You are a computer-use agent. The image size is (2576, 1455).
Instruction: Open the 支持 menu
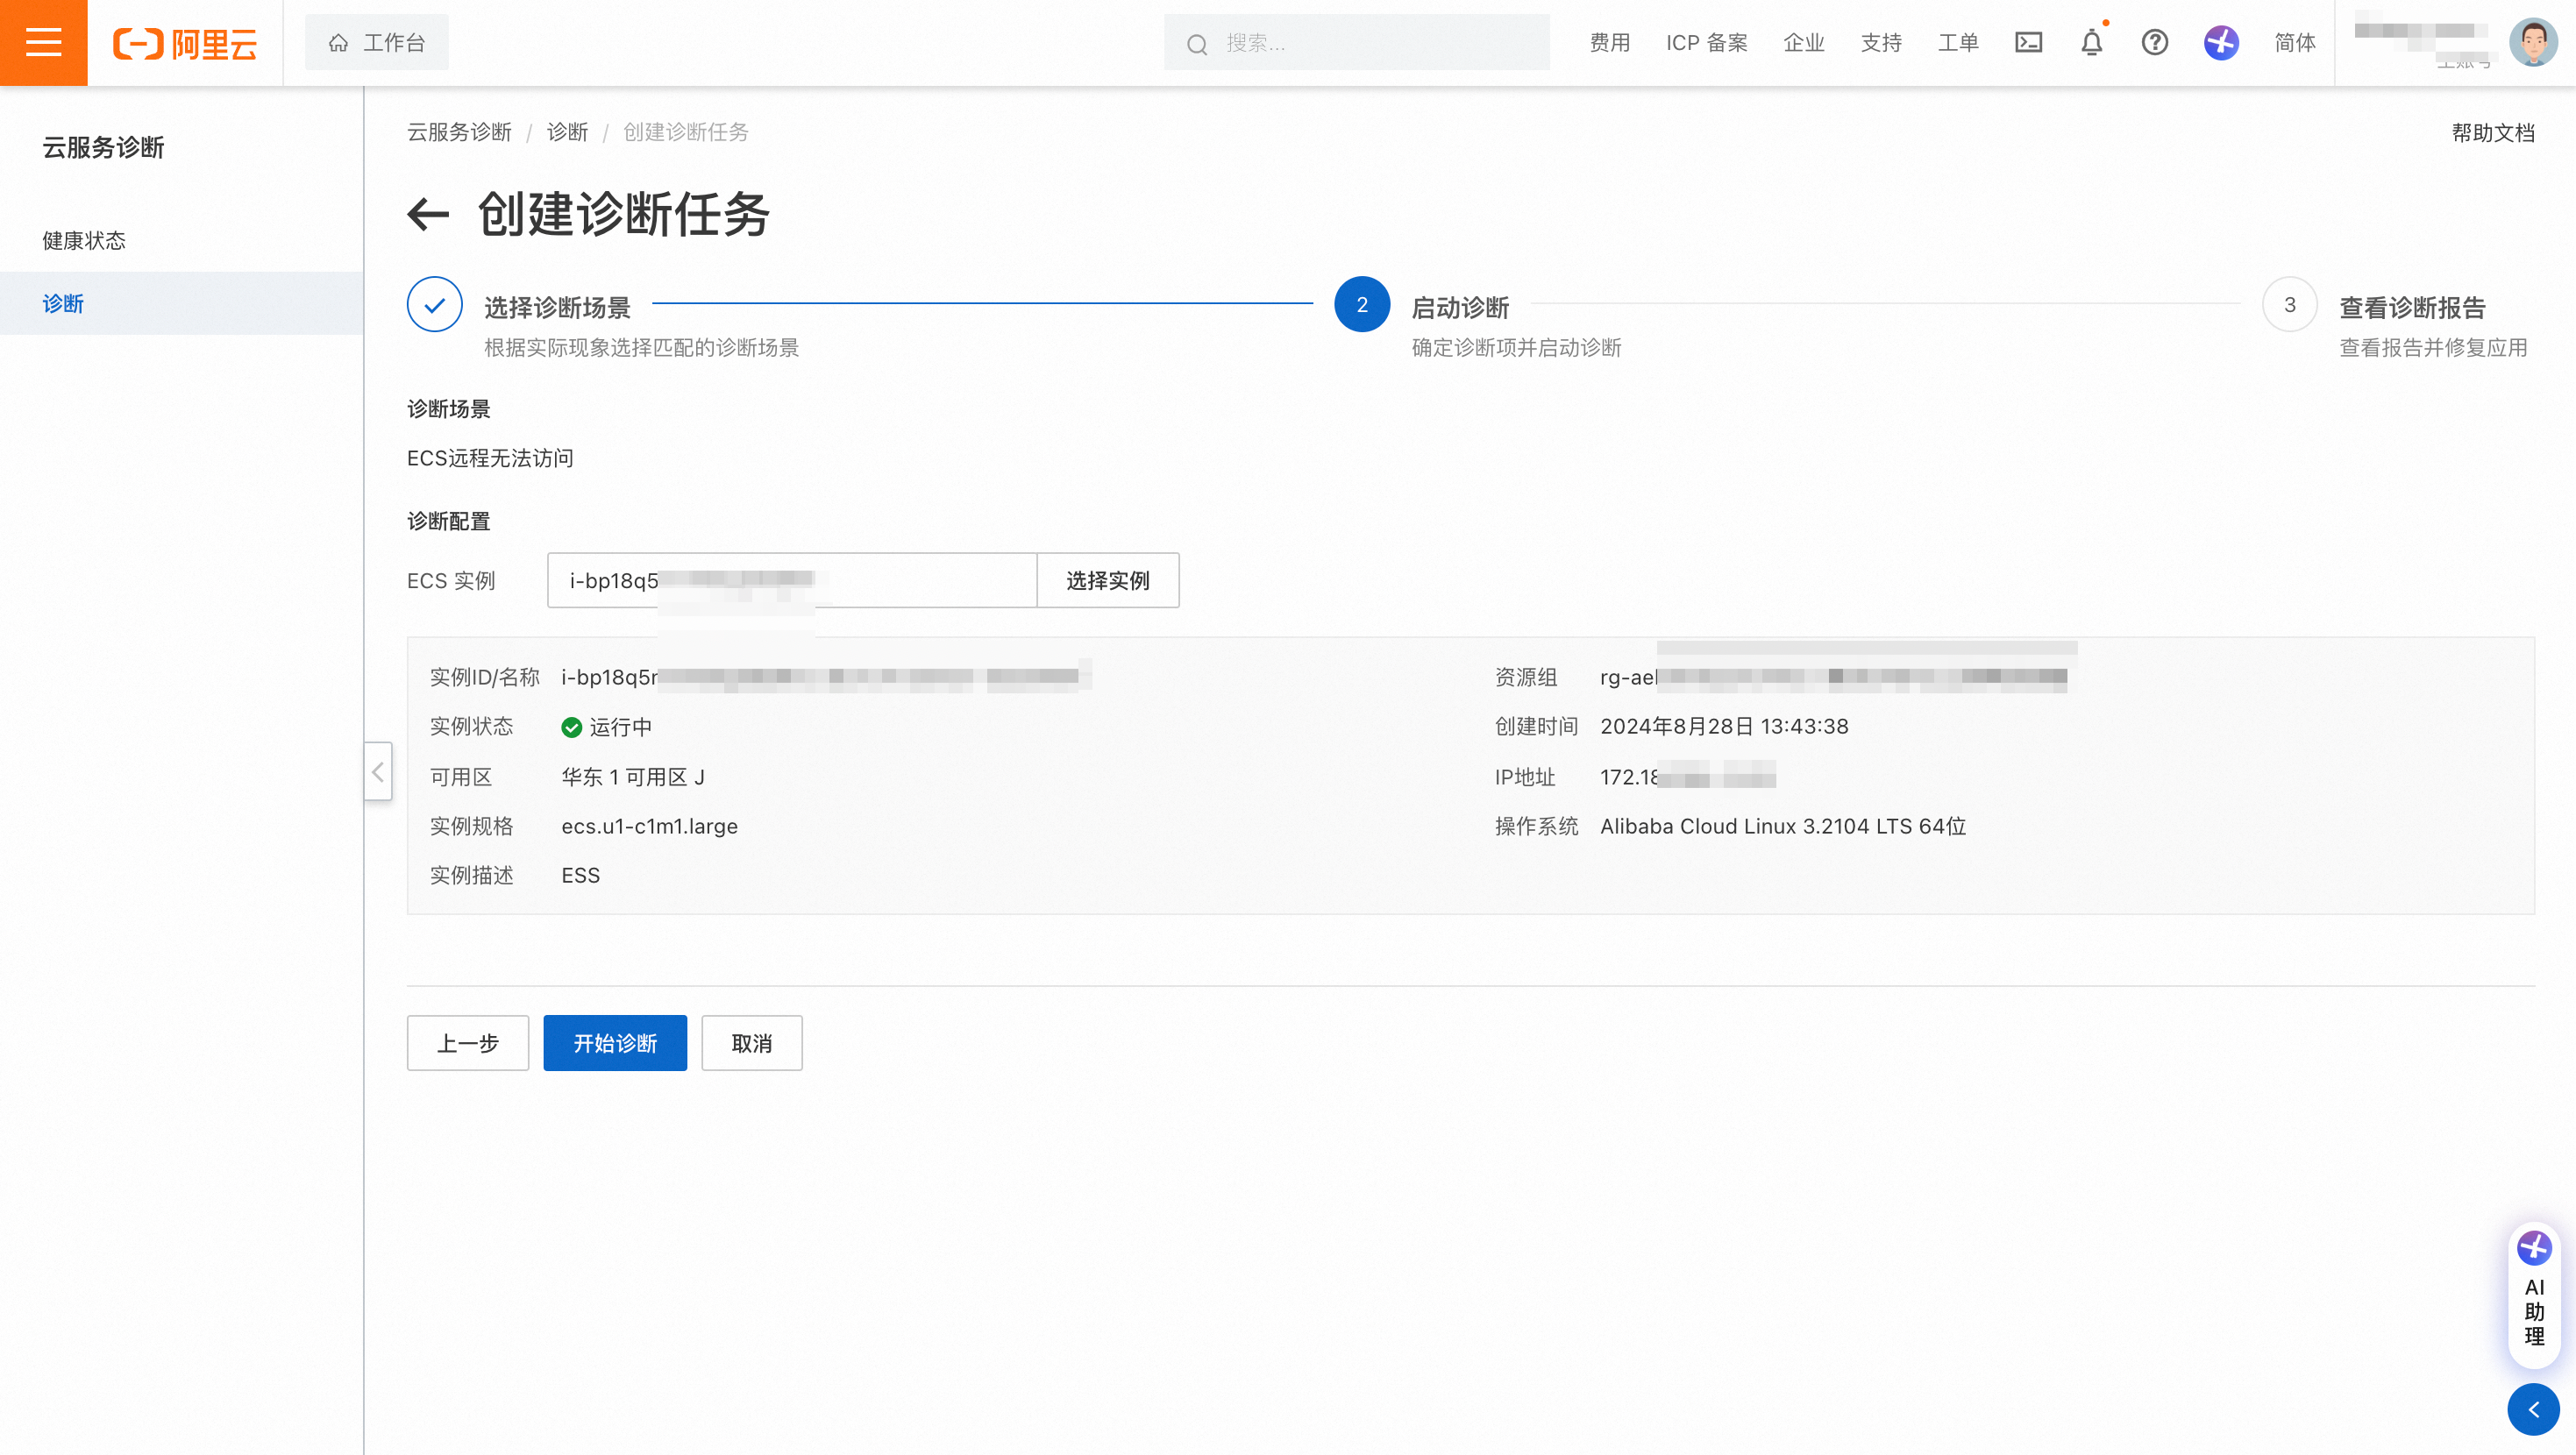pyautogui.click(x=1881, y=43)
